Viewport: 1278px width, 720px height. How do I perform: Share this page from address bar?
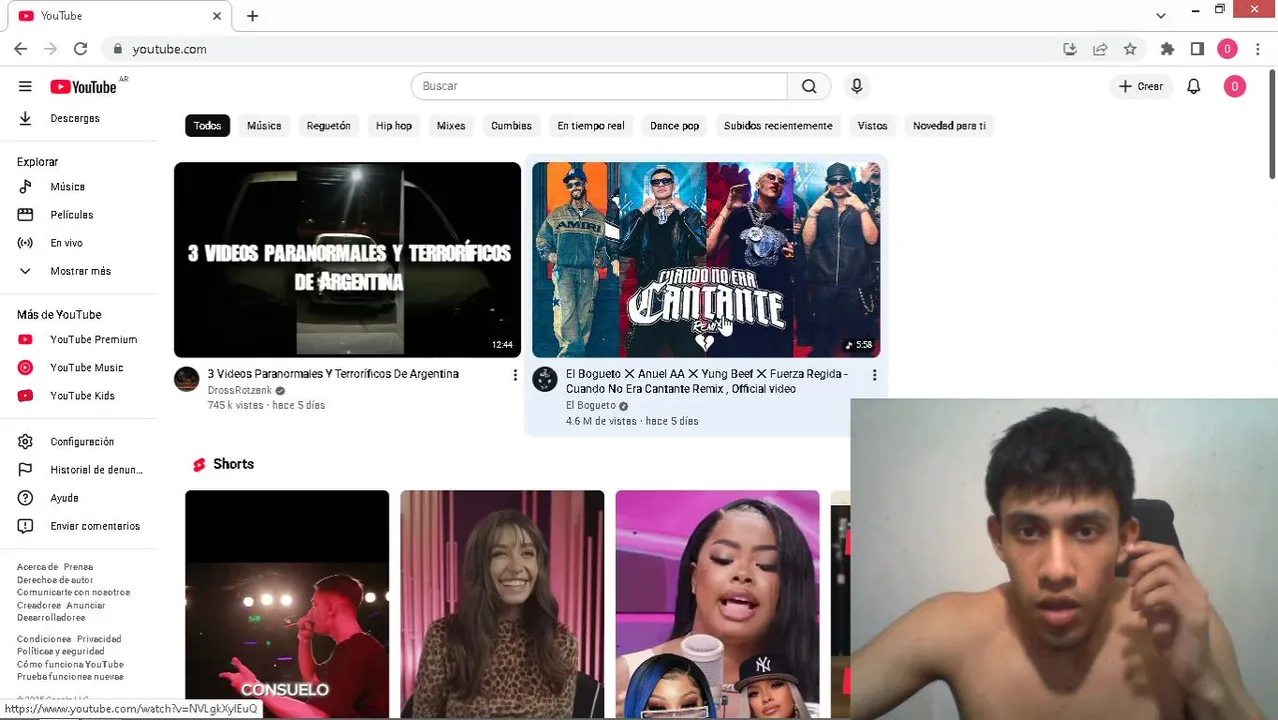click(x=1100, y=49)
